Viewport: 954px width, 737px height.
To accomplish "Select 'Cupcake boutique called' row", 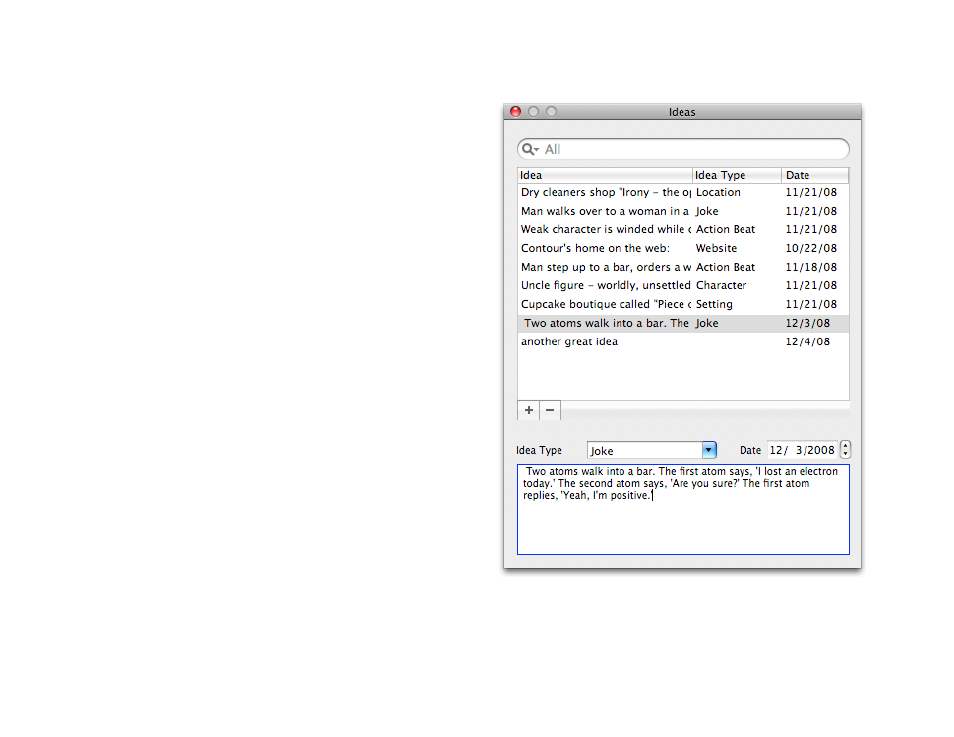I will click(x=683, y=304).
